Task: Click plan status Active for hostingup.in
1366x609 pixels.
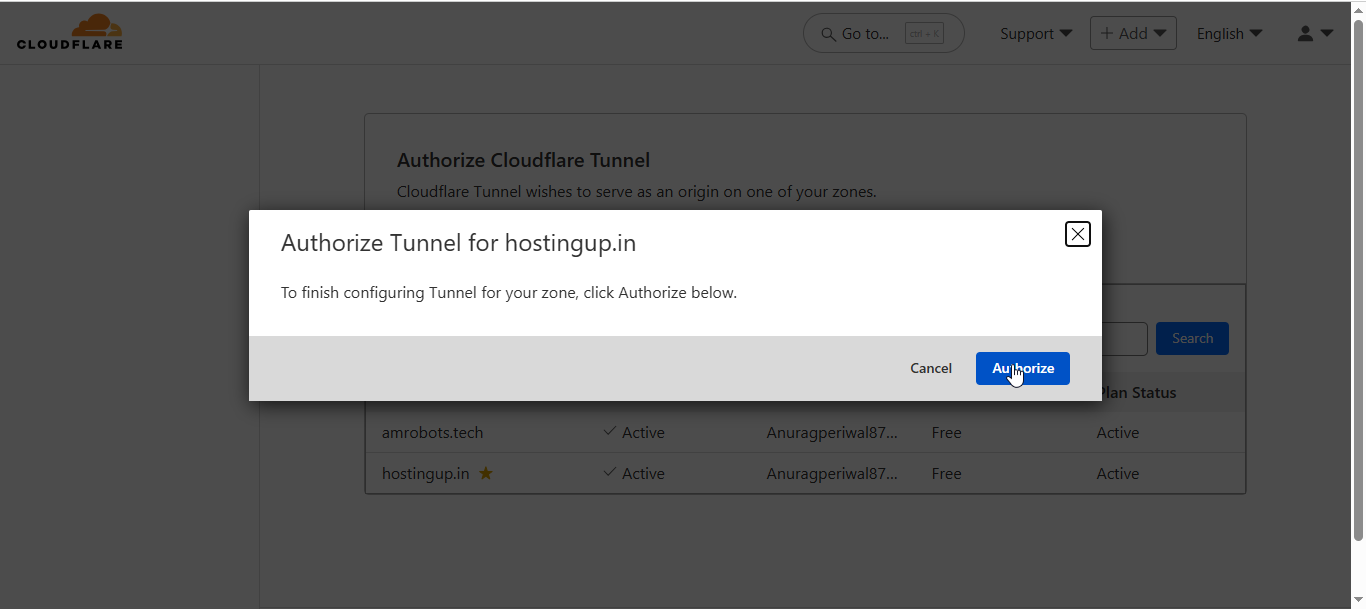Action: (1118, 474)
